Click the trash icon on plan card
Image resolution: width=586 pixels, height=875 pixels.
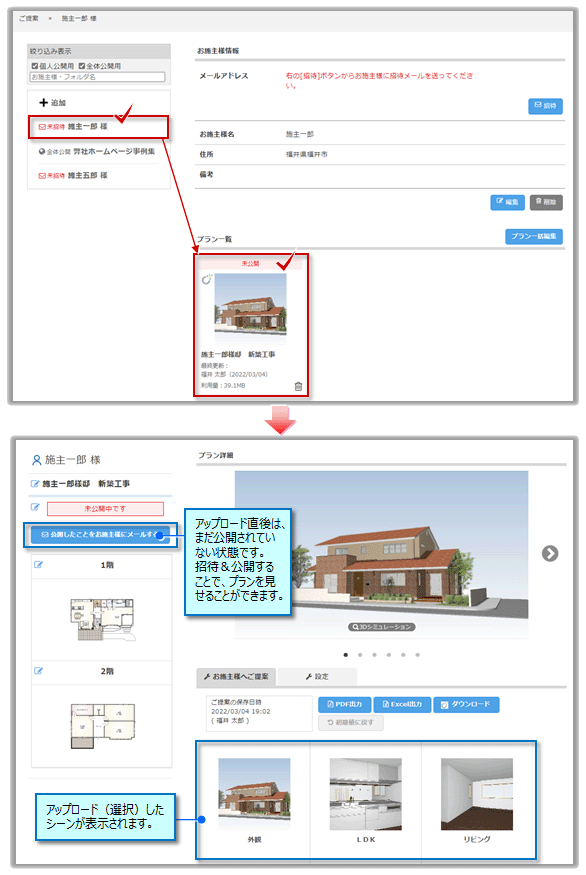point(298,386)
